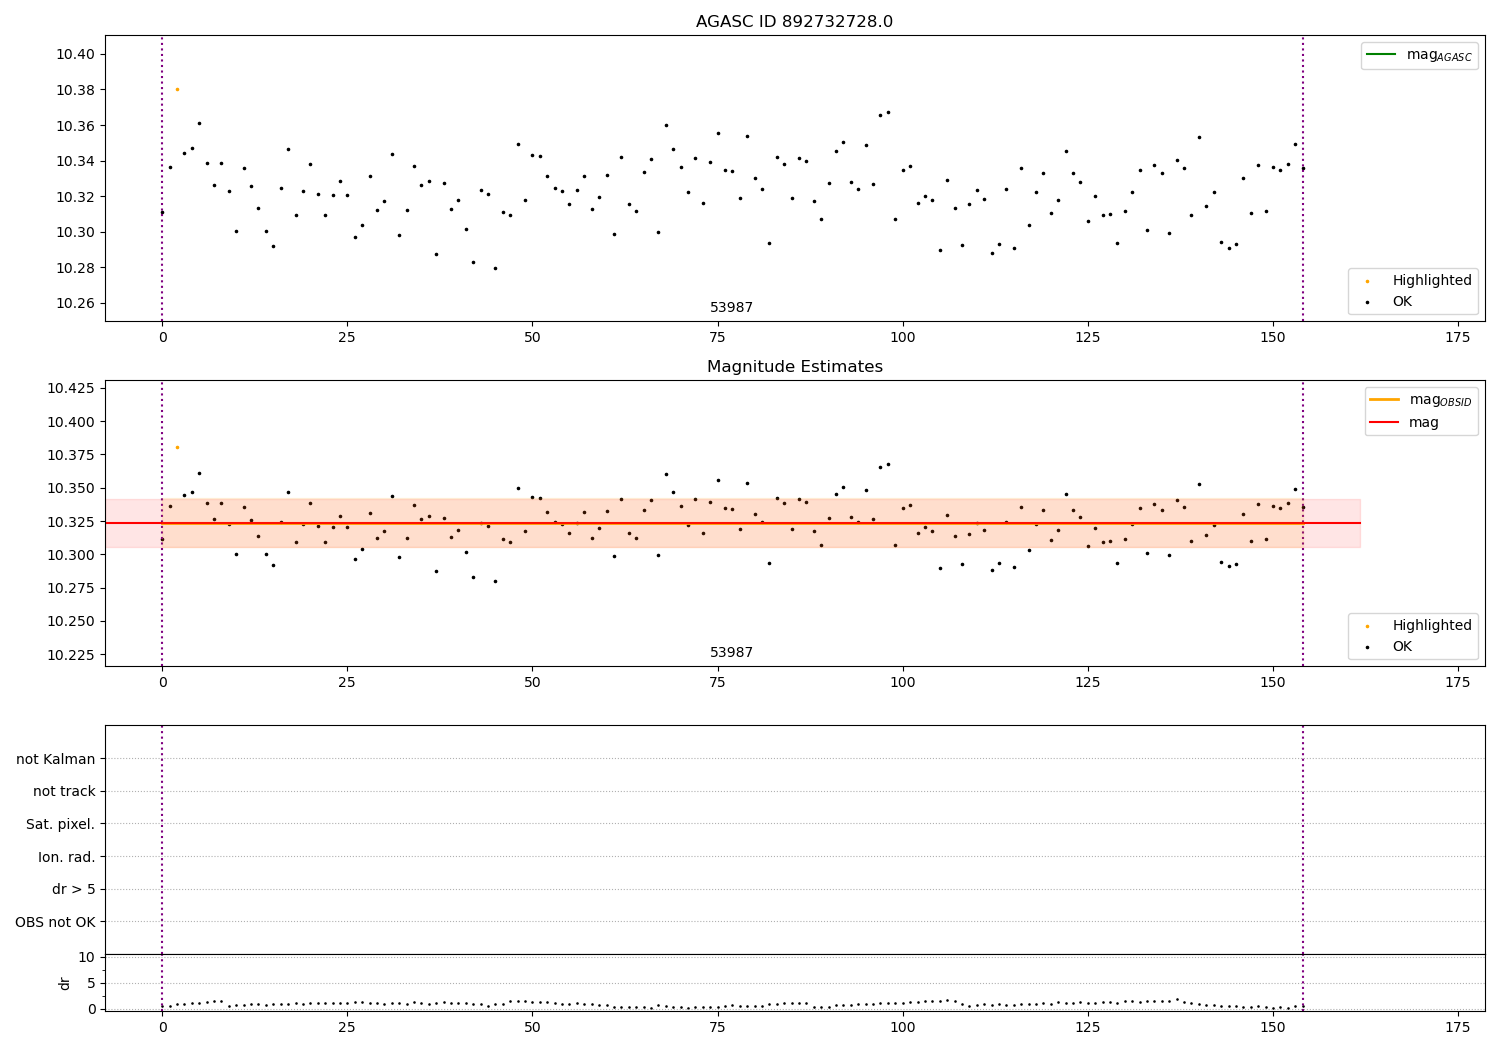Click 'Highlighted' in the Magnitude Estimates legend
The height and width of the screenshot is (1050, 1500).
pos(1420,626)
